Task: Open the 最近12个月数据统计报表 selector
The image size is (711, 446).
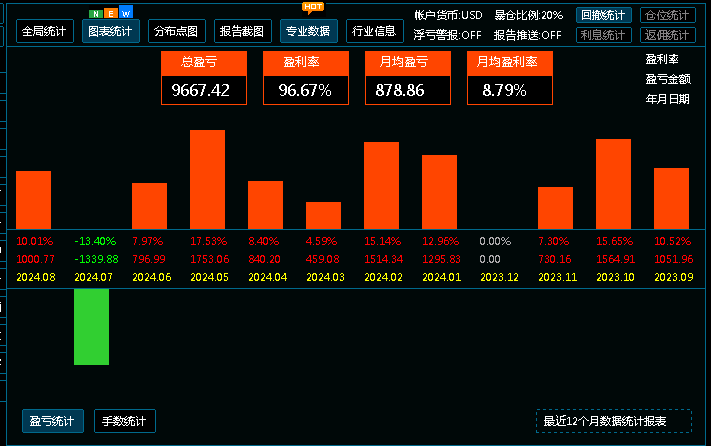Action: tap(613, 421)
